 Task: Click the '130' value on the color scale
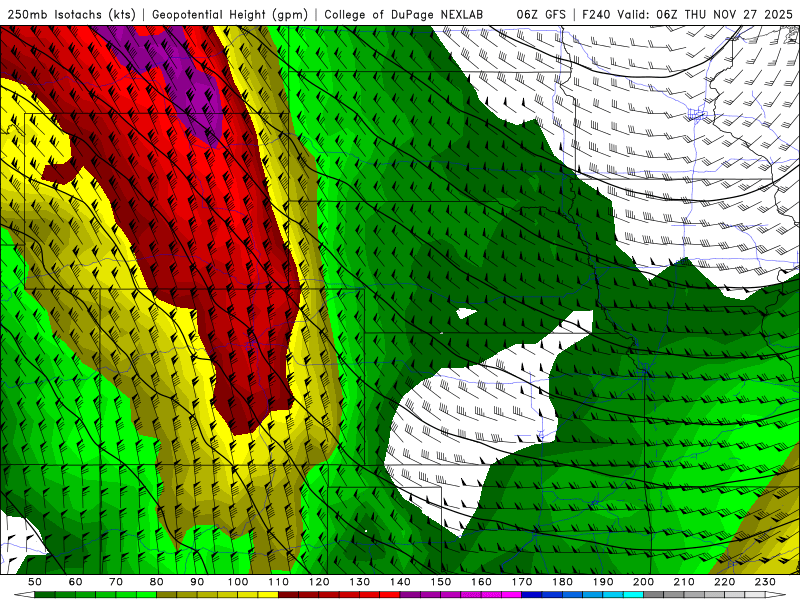(x=360, y=582)
